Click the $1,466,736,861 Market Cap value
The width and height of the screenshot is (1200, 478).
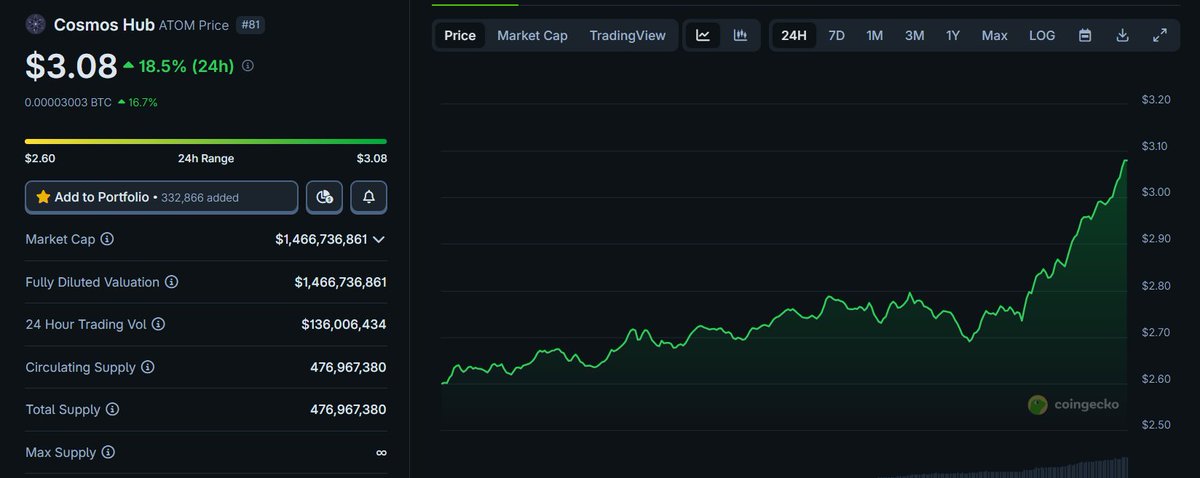click(321, 240)
